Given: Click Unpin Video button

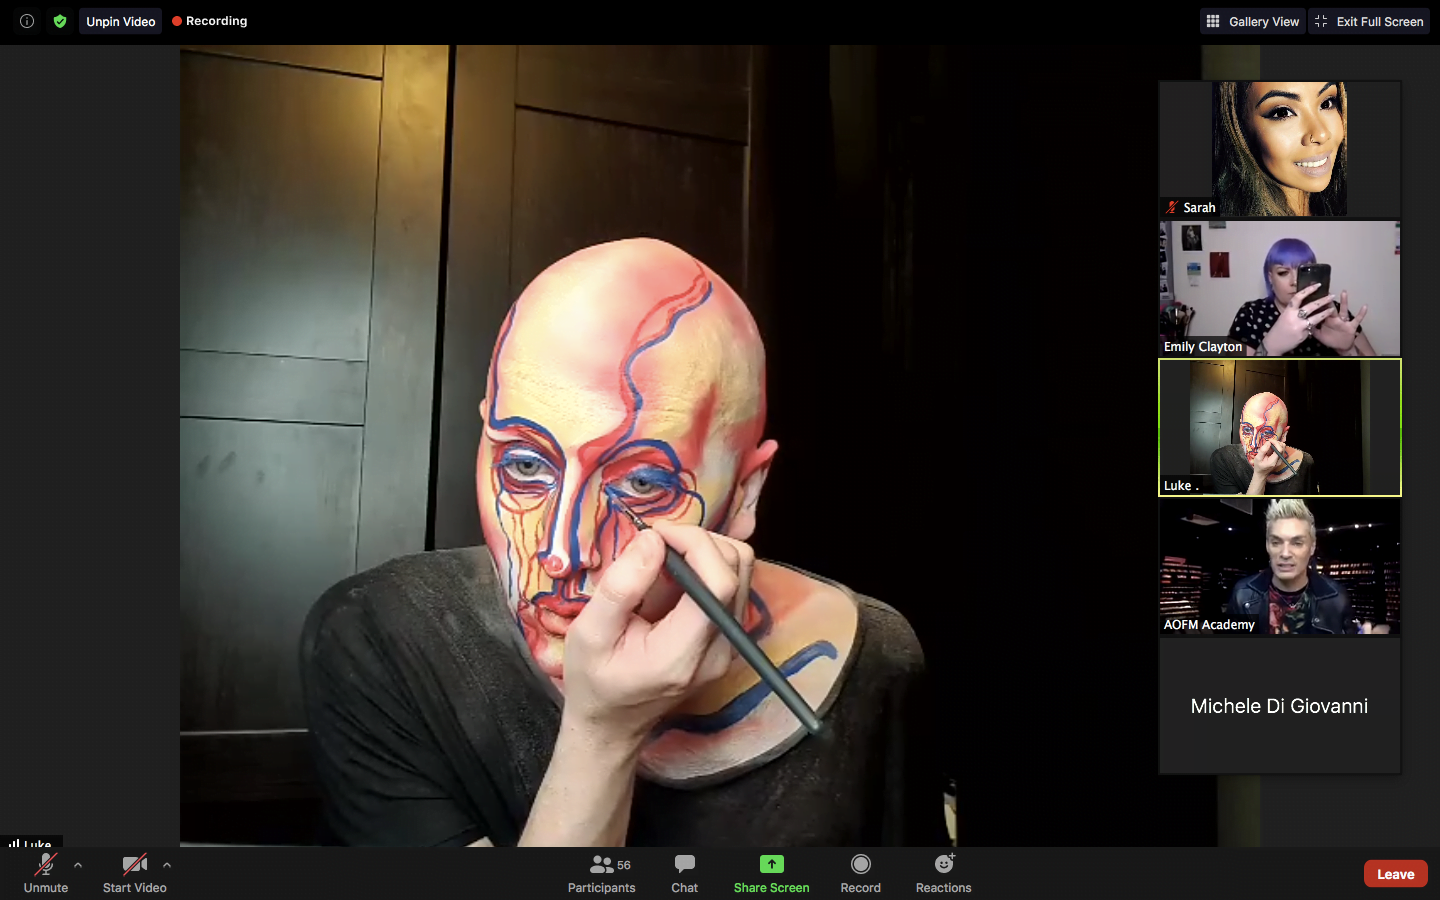Looking at the screenshot, I should tap(120, 21).
